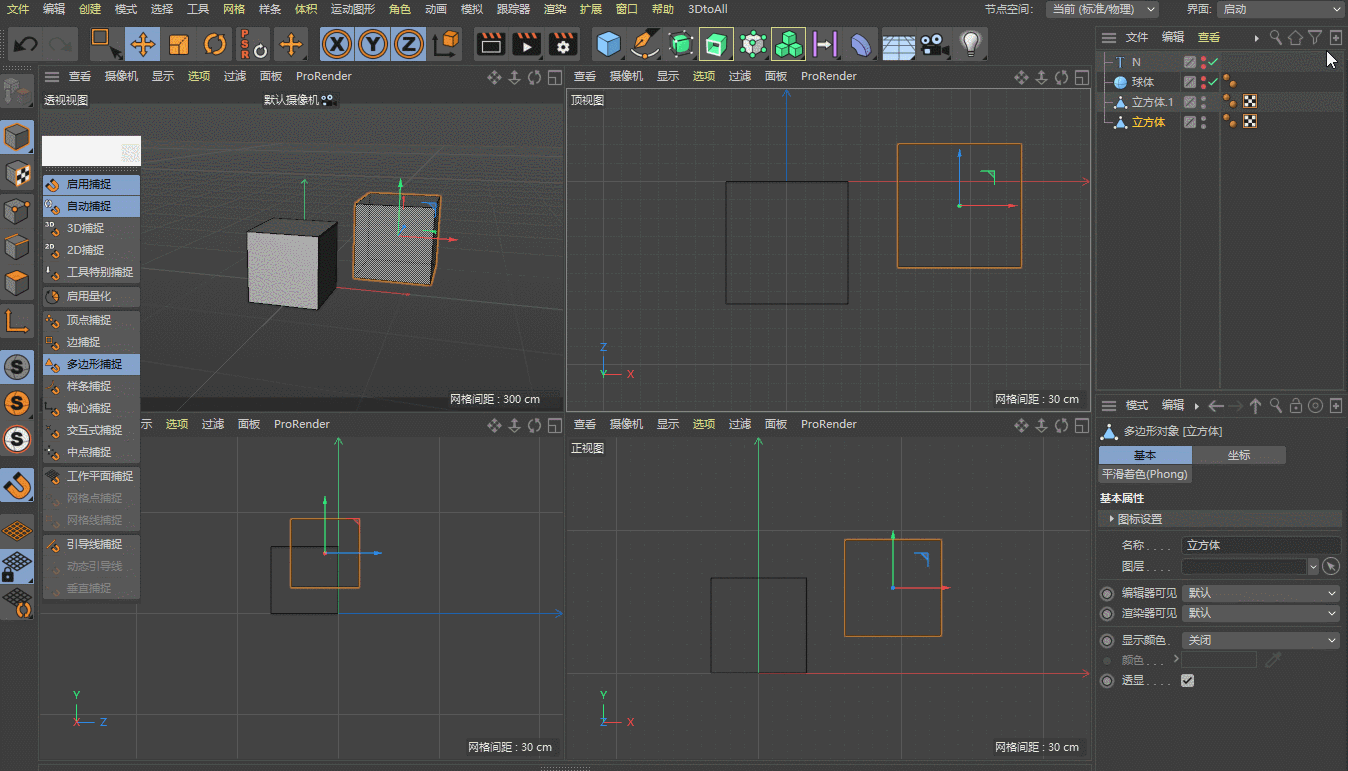Open the 编辑器可见 dropdown
Screen dimensions: 1348x771
[1260, 593]
